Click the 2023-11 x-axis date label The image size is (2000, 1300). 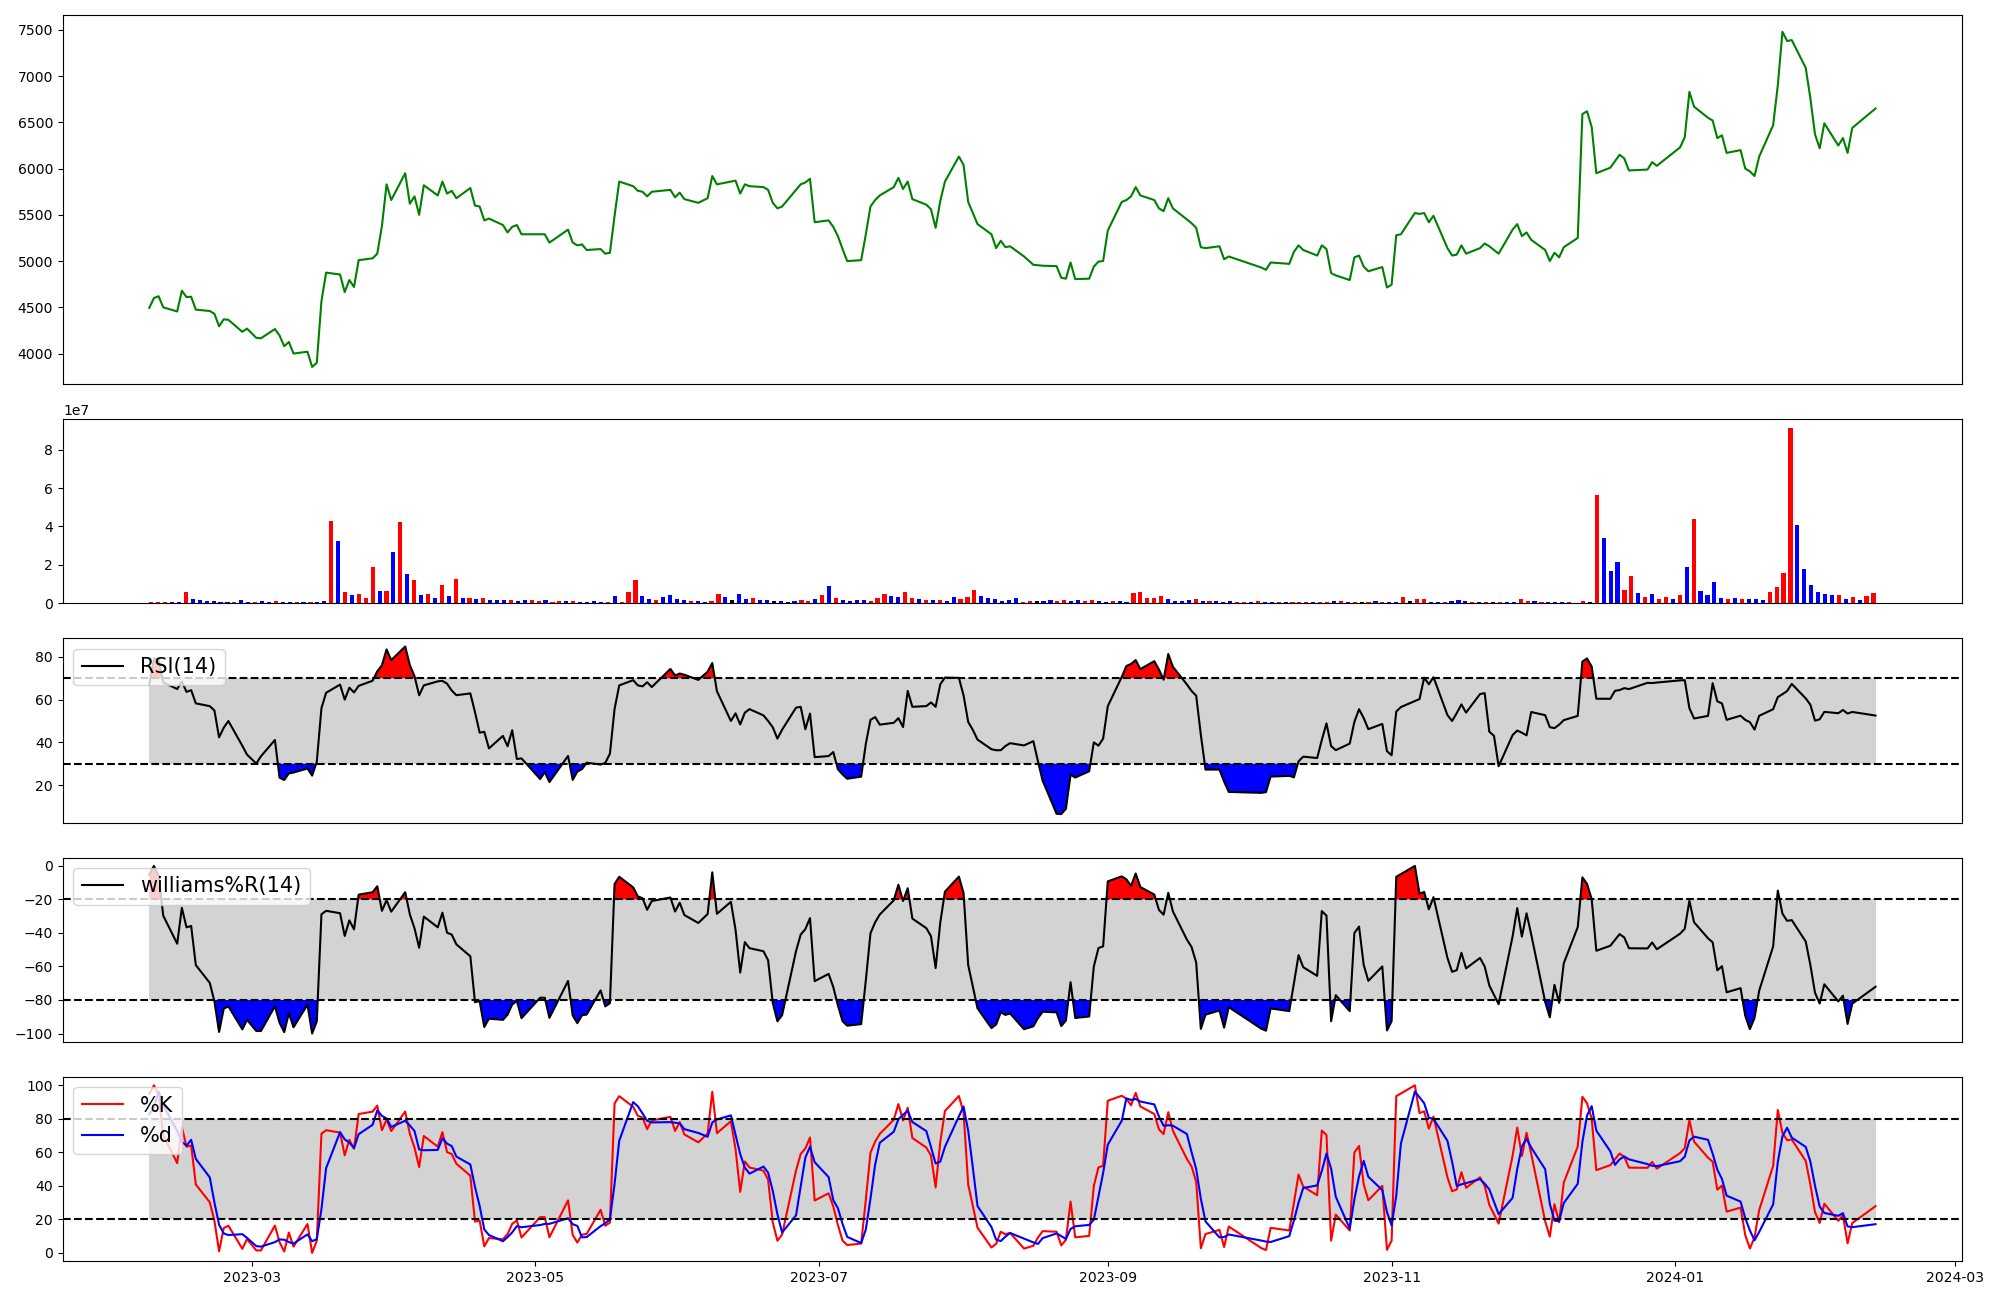1392,1277
